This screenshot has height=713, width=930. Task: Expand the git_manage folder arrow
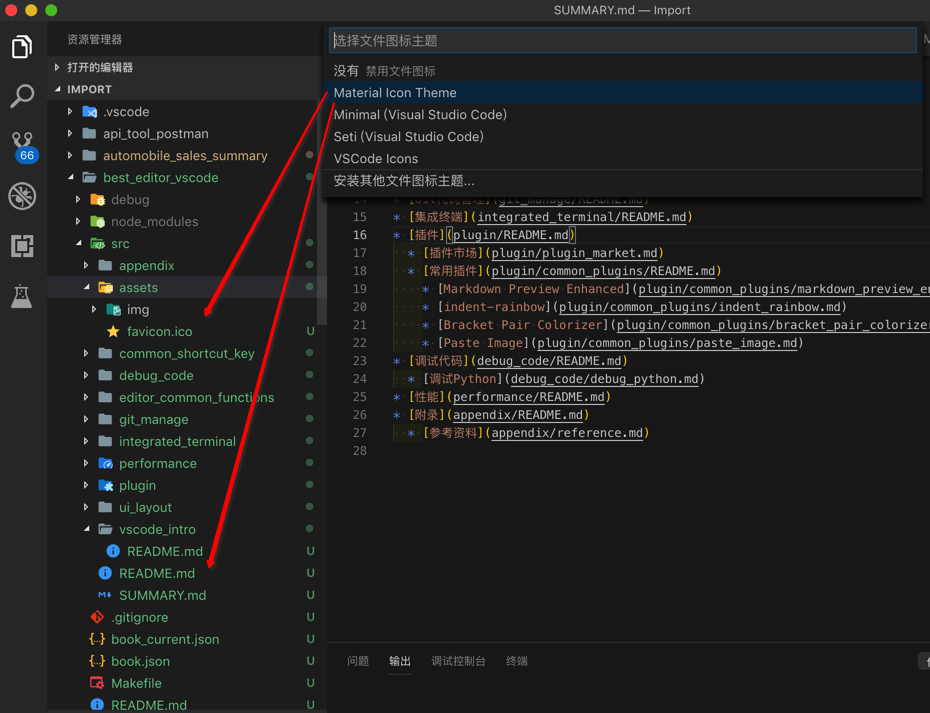point(86,419)
